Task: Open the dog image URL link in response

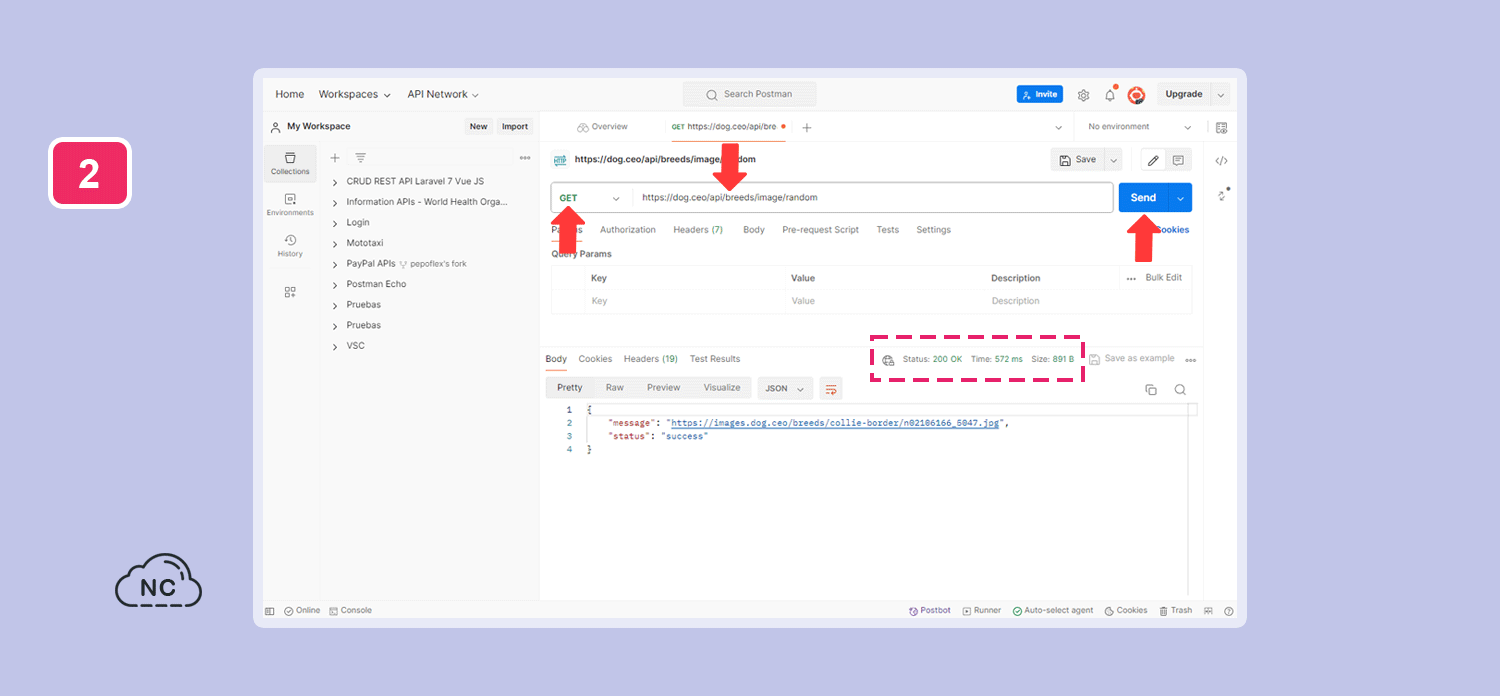Action: (835, 423)
